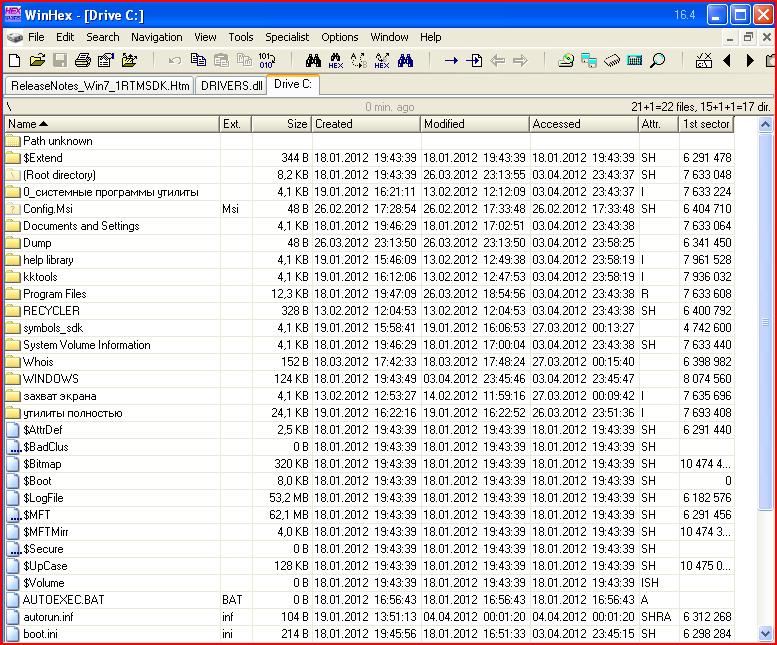The width and height of the screenshot is (777, 645).
Task: Click the black left triangle toolbar arrow
Action: (727, 61)
